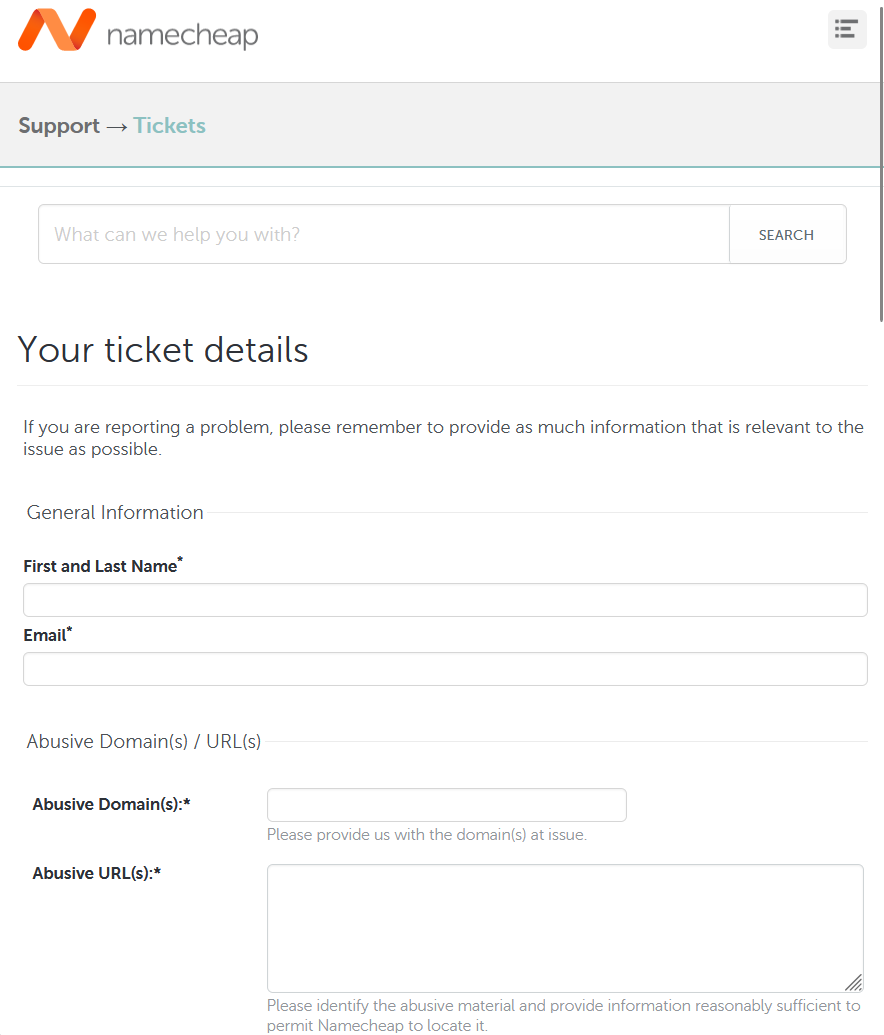Grab the Abusive URL(s) textarea resize handle
Viewport: 884px width, 1035px height.
[853, 982]
